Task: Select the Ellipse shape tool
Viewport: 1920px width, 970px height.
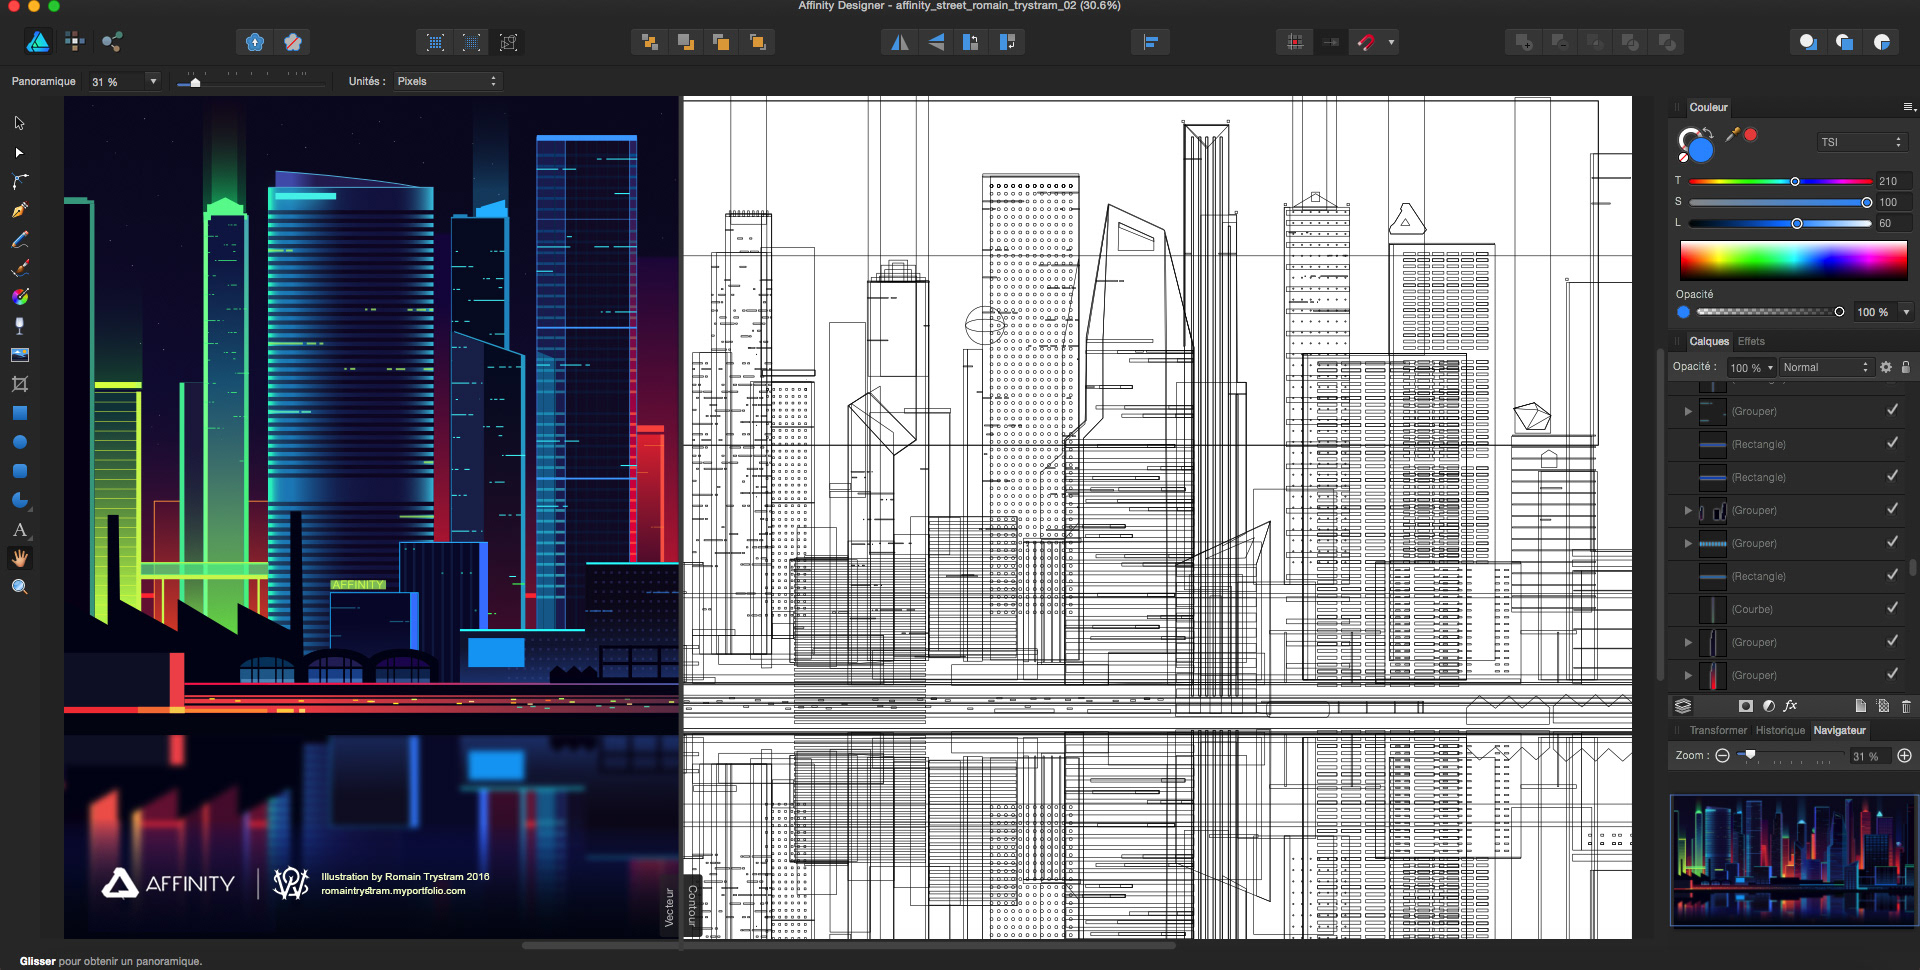Action: tap(19, 442)
